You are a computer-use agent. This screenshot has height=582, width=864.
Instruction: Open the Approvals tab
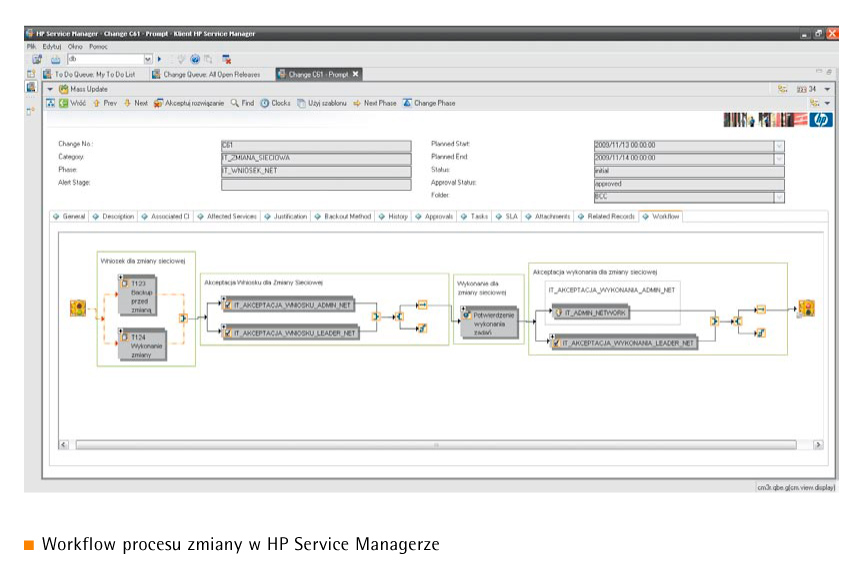pos(435,216)
